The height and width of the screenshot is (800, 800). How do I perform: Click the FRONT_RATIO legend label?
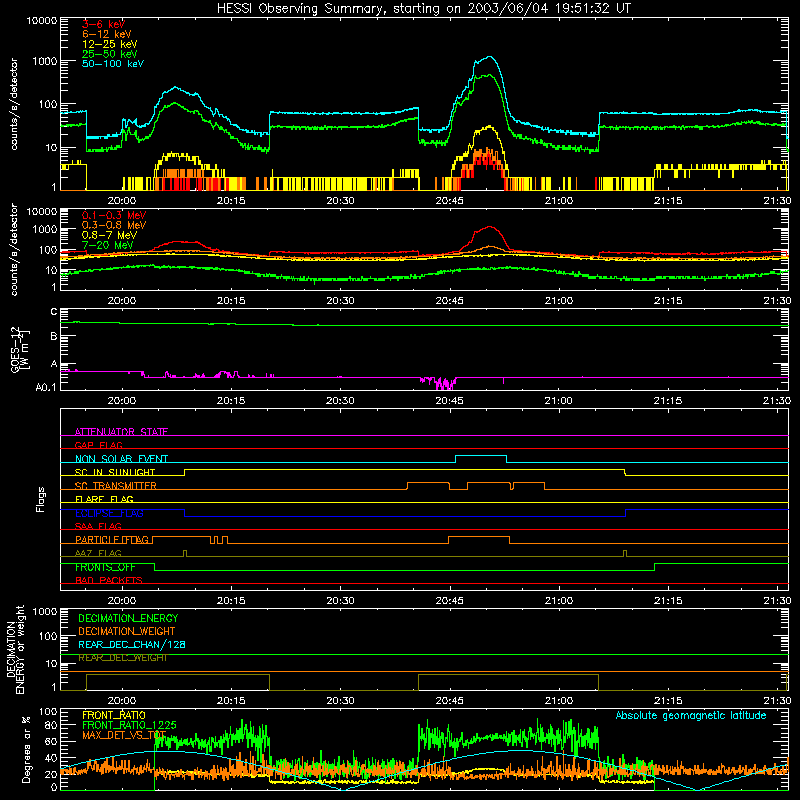(x=114, y=715)
